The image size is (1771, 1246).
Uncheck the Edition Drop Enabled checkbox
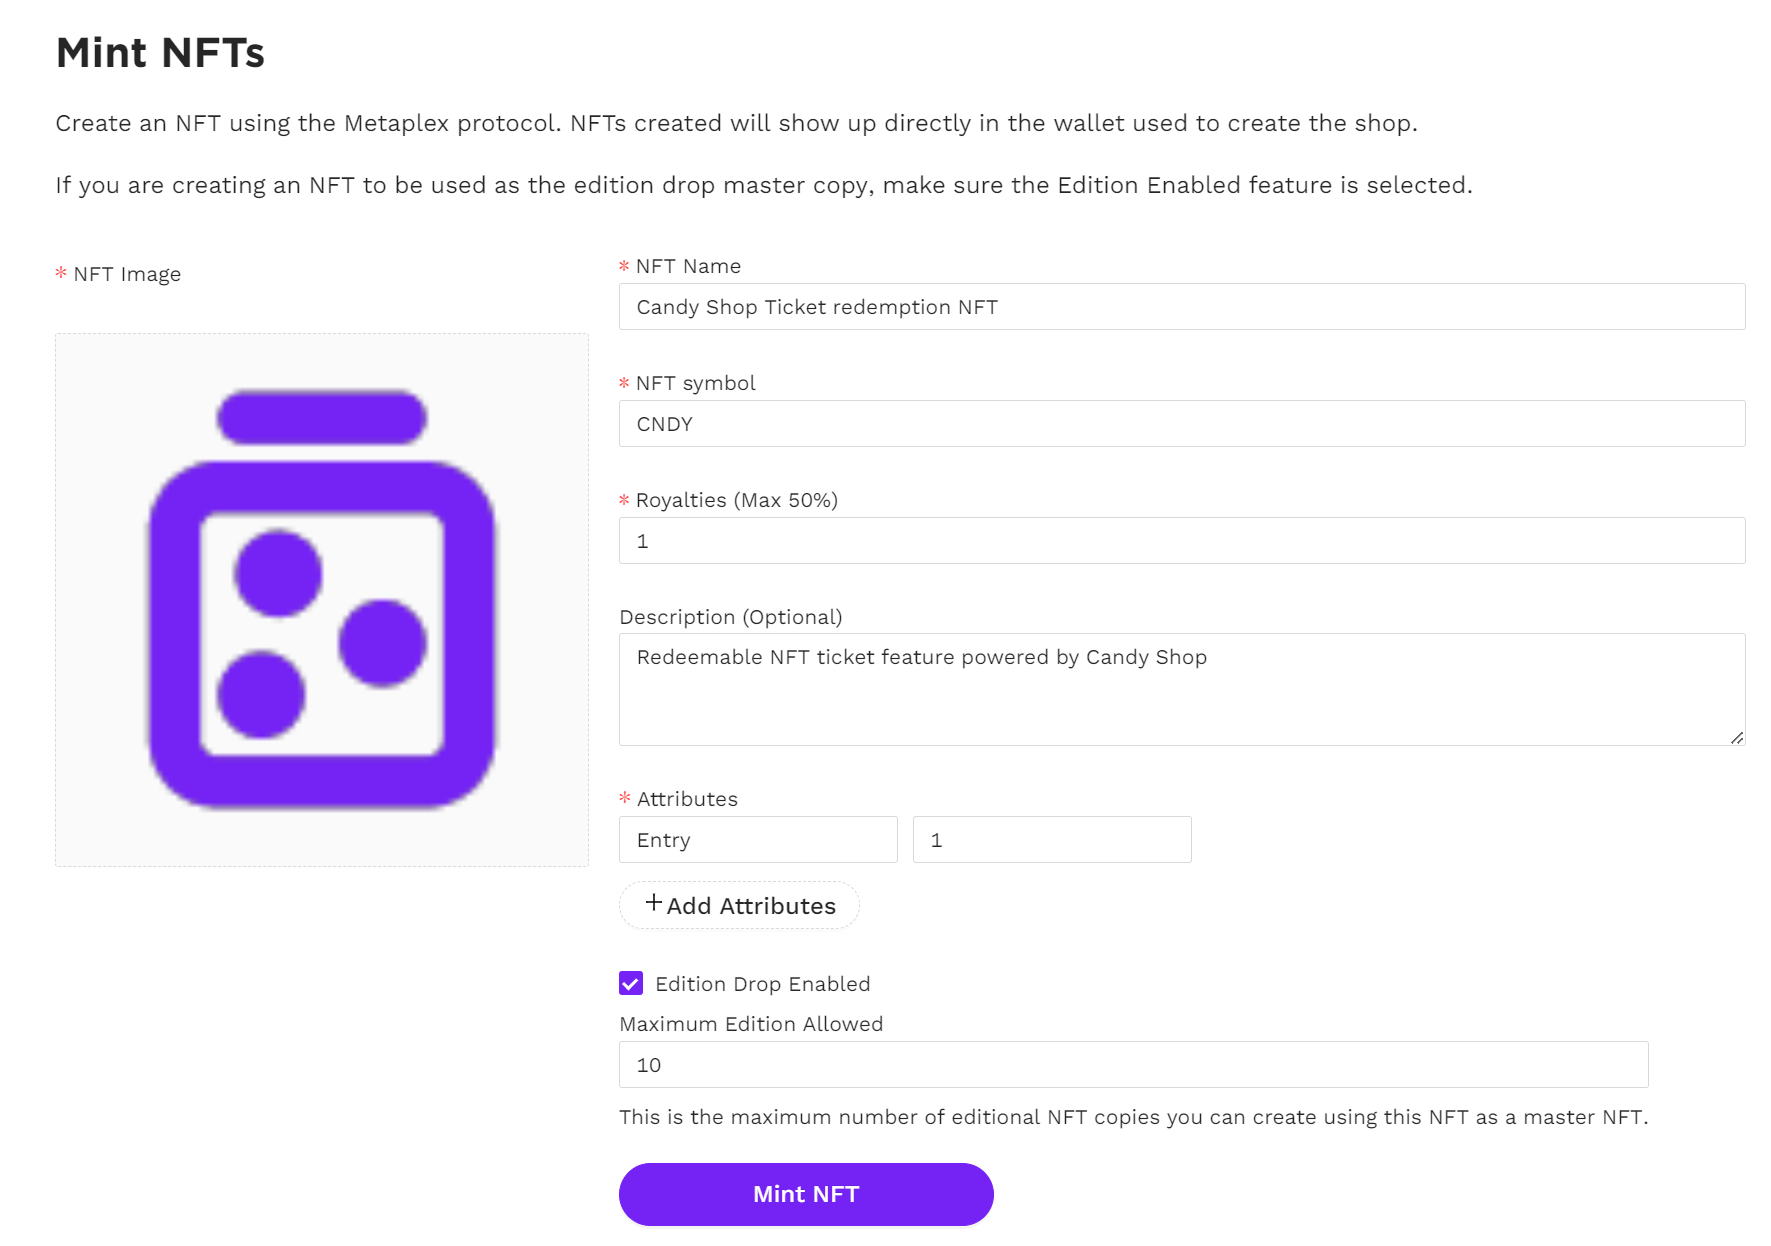631,984
